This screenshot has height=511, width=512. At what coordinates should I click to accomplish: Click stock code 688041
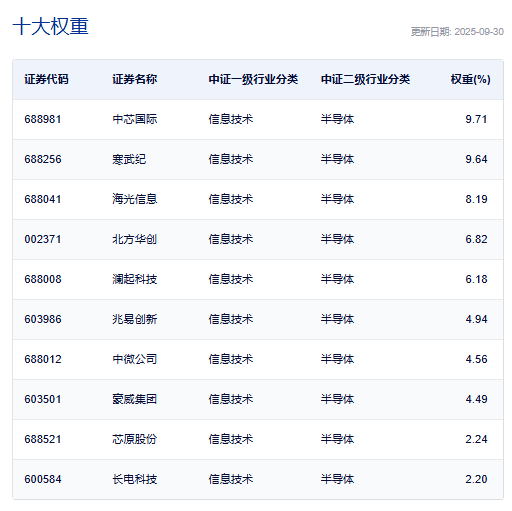point(43,199)
